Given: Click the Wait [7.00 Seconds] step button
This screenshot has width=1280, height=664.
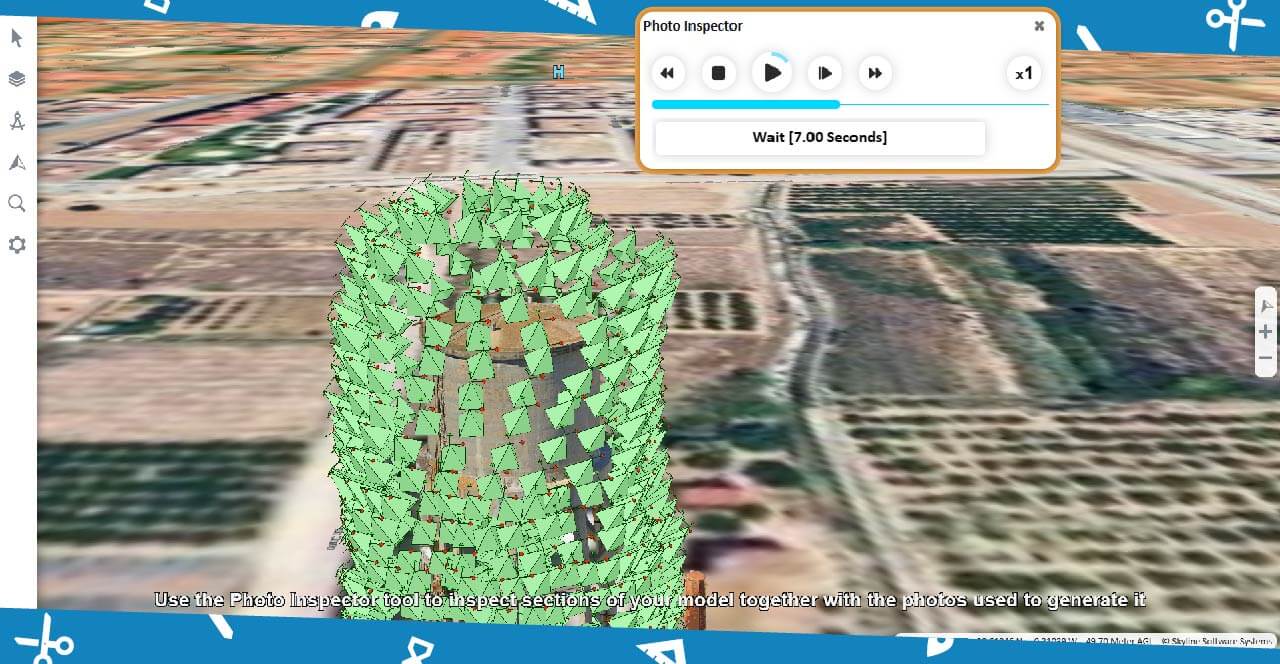Looking at the screenshot, I should [819, 137].
